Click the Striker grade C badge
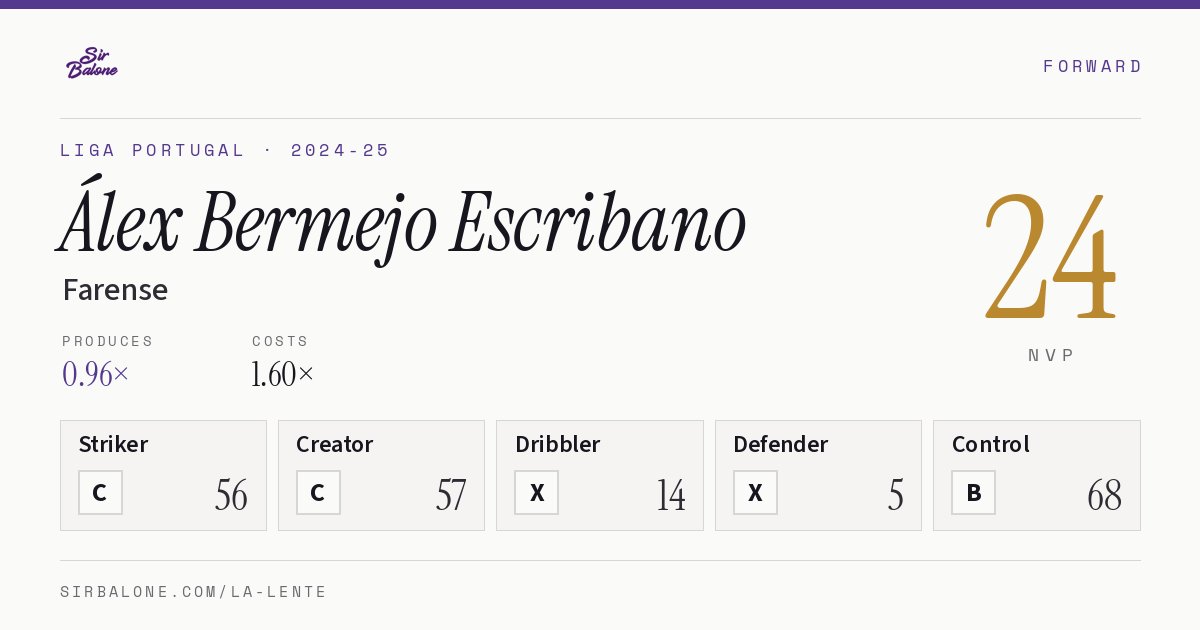The height and width of the screenshot is (630, 1200). pos(100,492)
